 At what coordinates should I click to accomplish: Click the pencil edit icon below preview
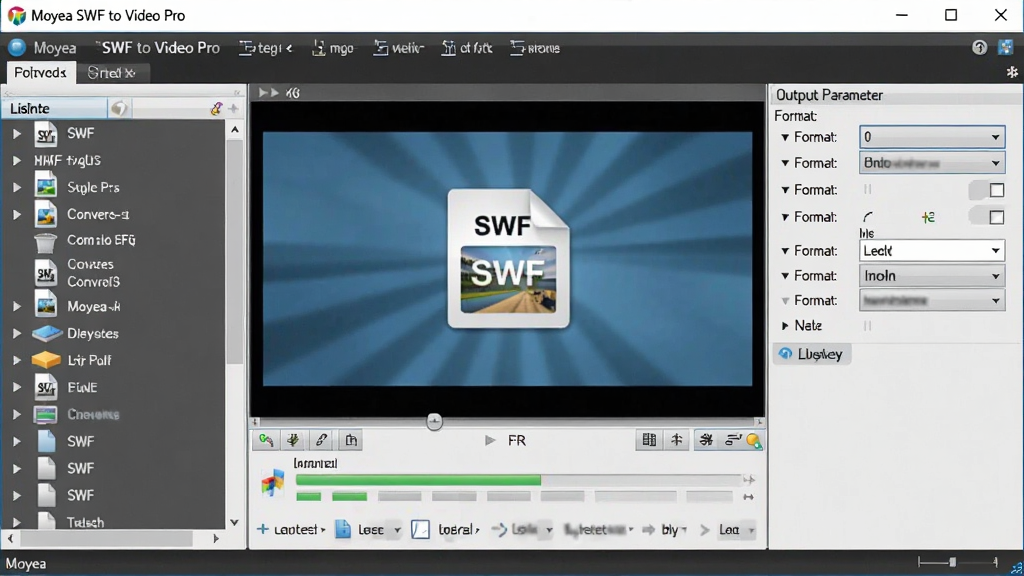pyautogui.click(x=321, y=440)
